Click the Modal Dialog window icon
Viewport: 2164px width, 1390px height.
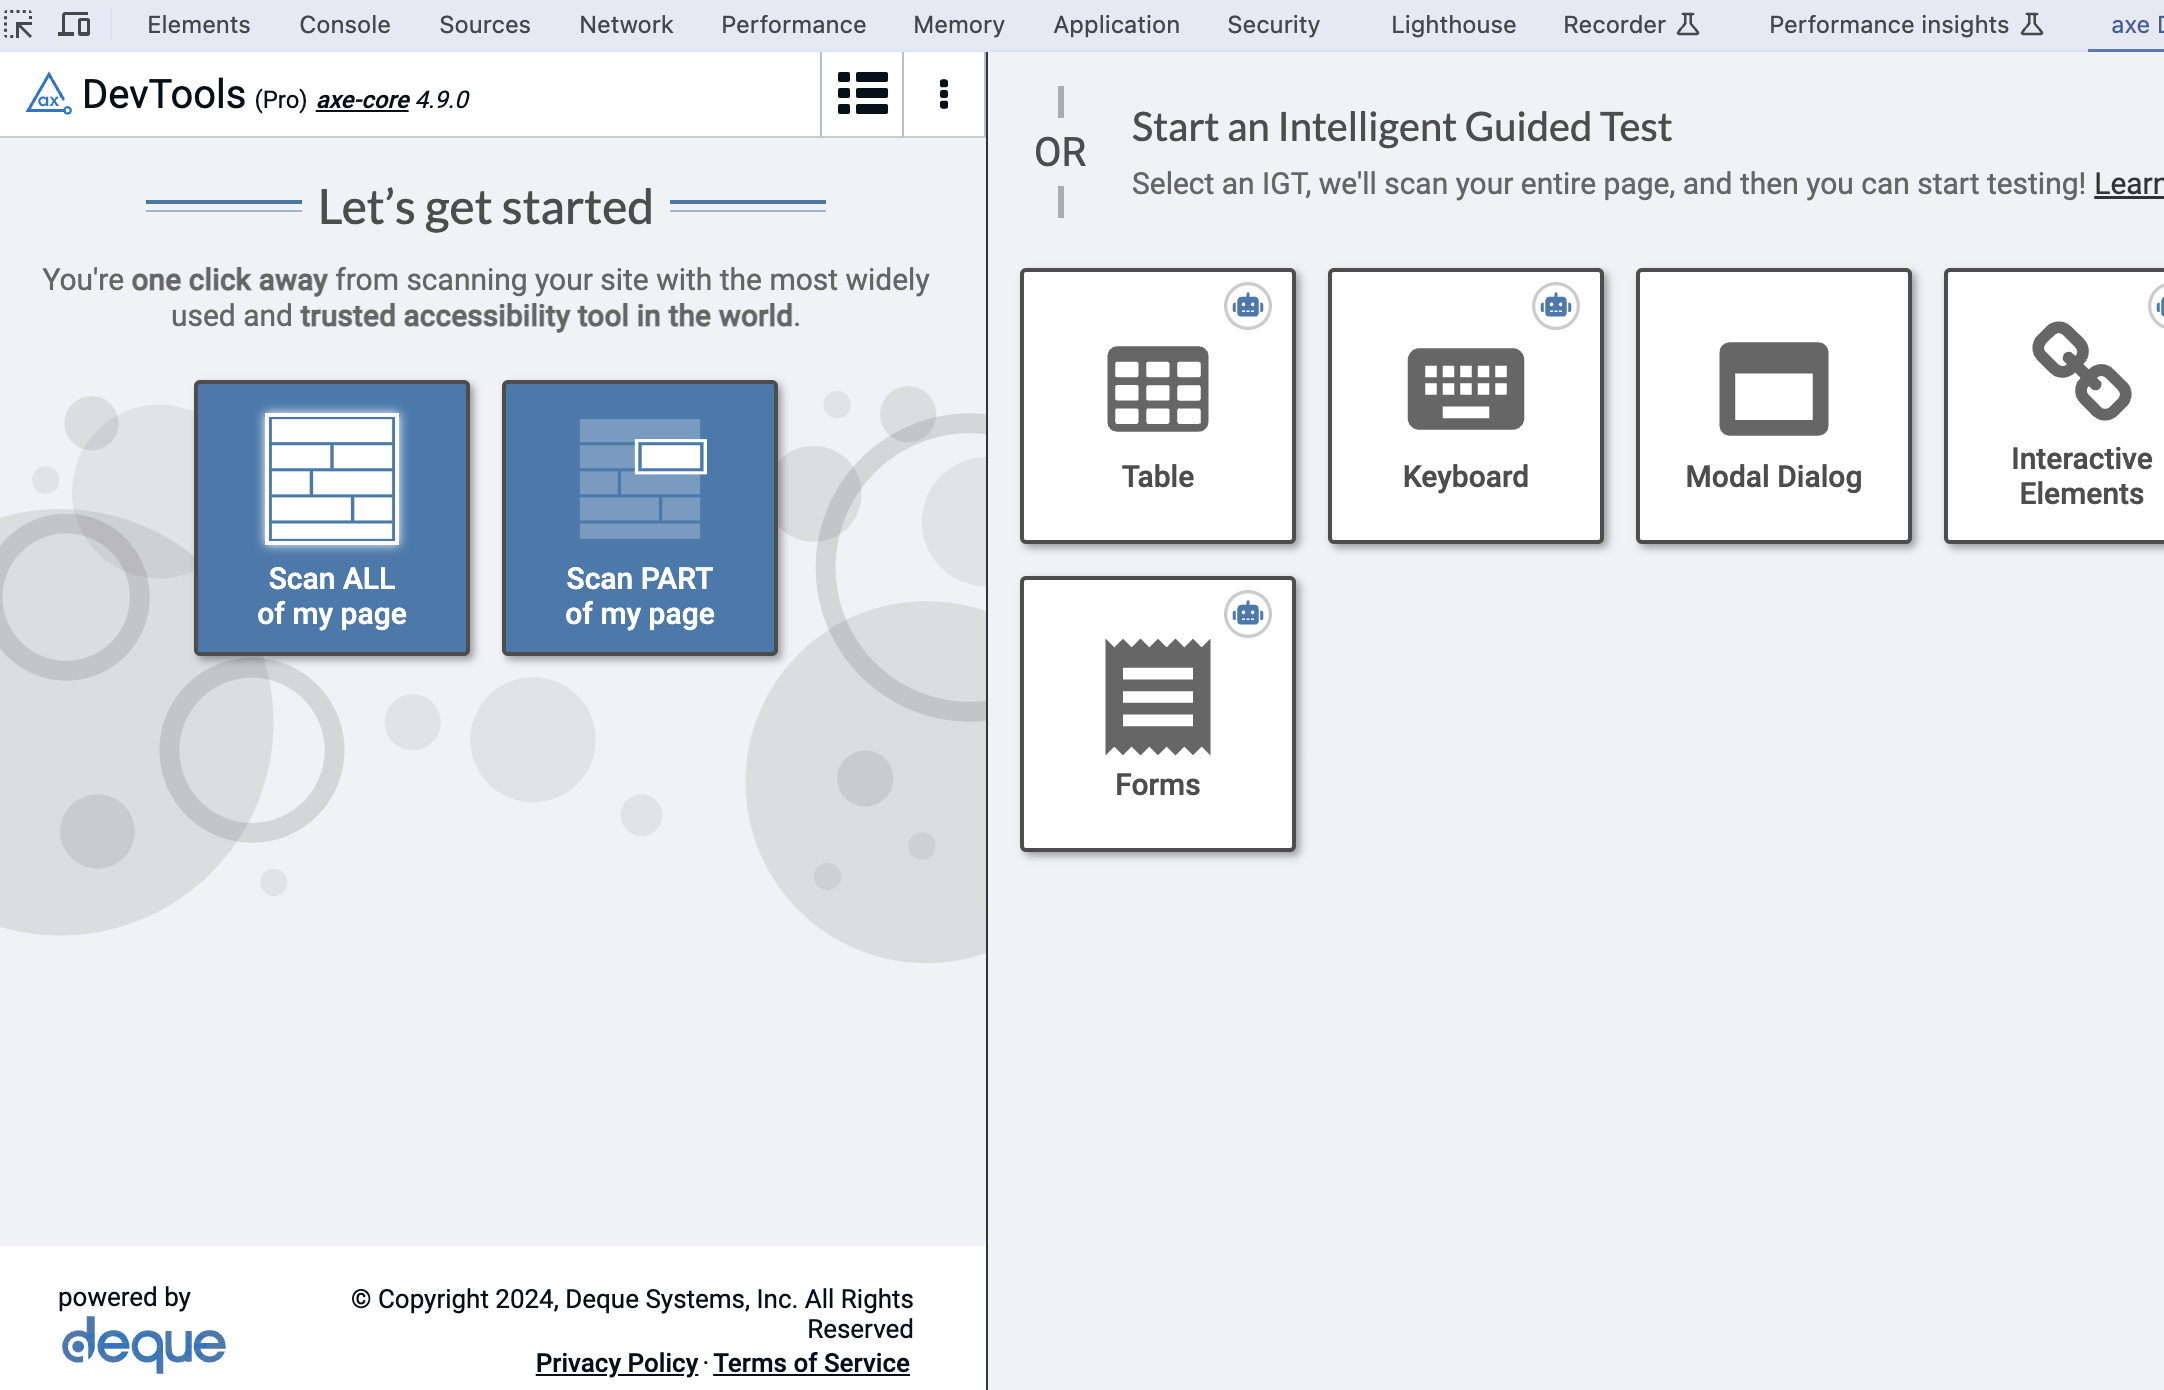point(1774,389)
